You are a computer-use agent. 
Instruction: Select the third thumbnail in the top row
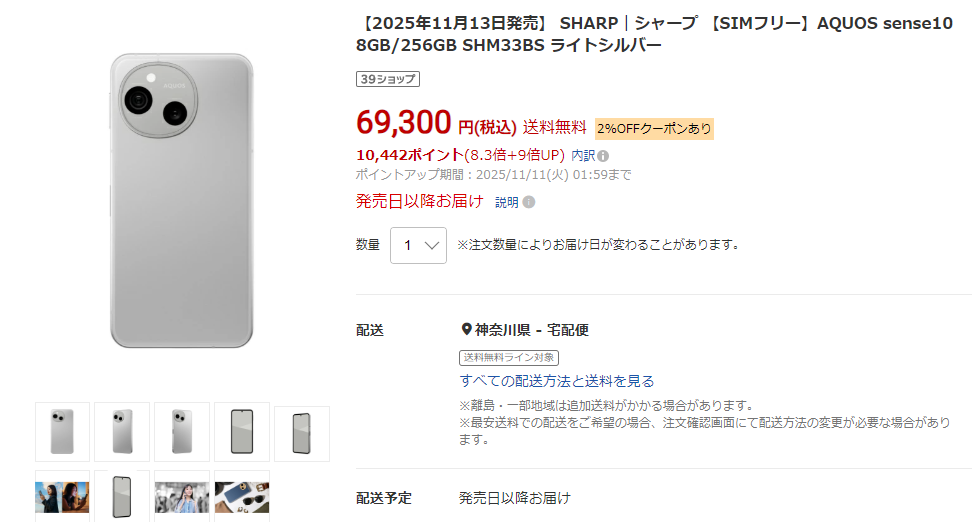(x=182, y=432)
